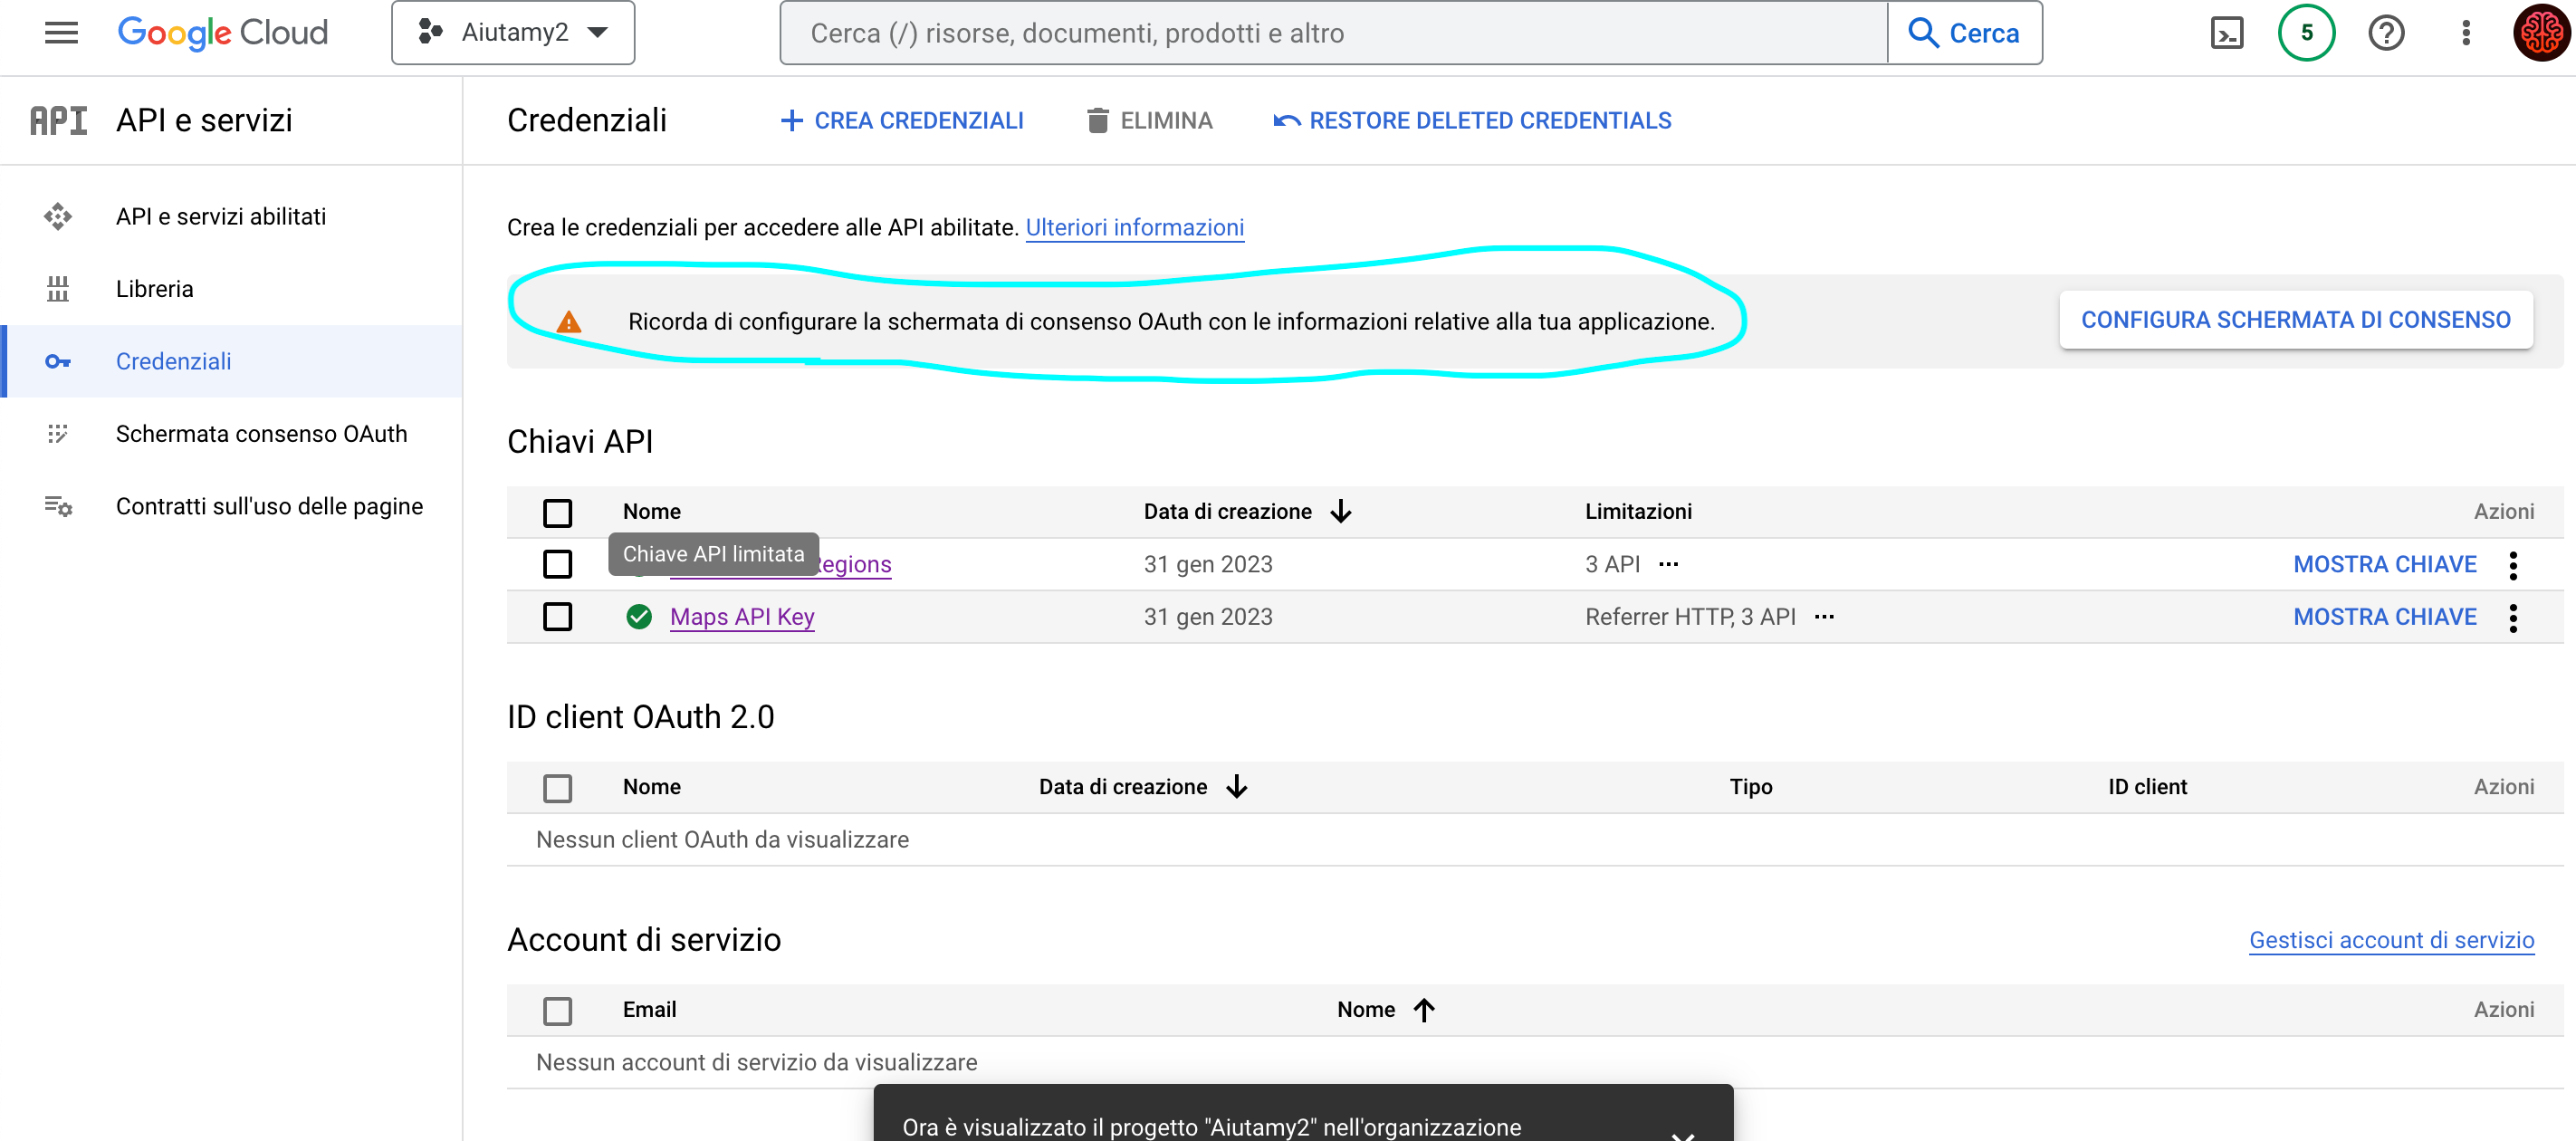Click 'Nessun client OAuth da visualizzare' text
The image size is (2576, 1141).
pos(722,840)
